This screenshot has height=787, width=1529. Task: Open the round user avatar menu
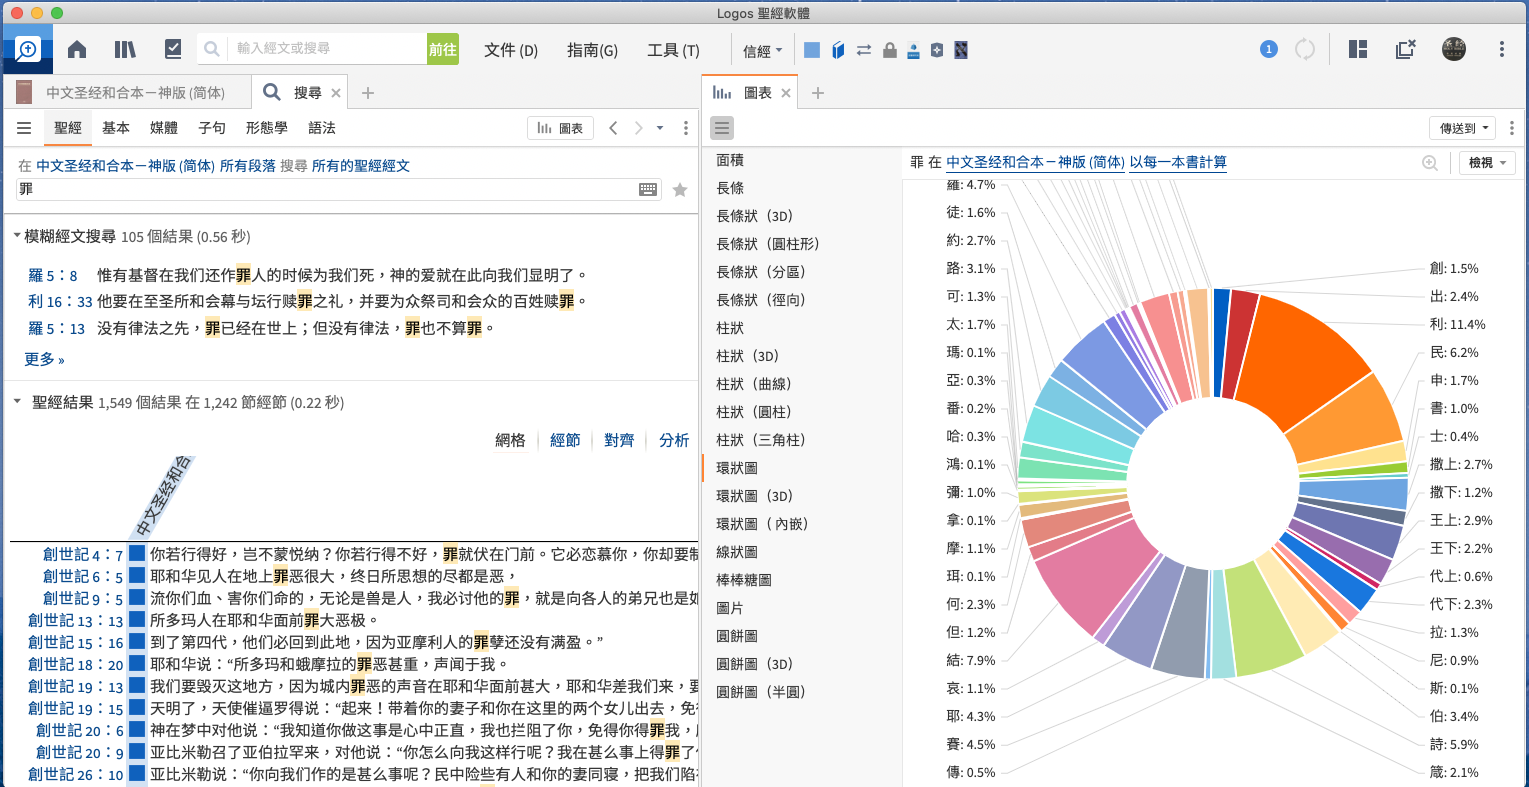(x=1454, y=49)
